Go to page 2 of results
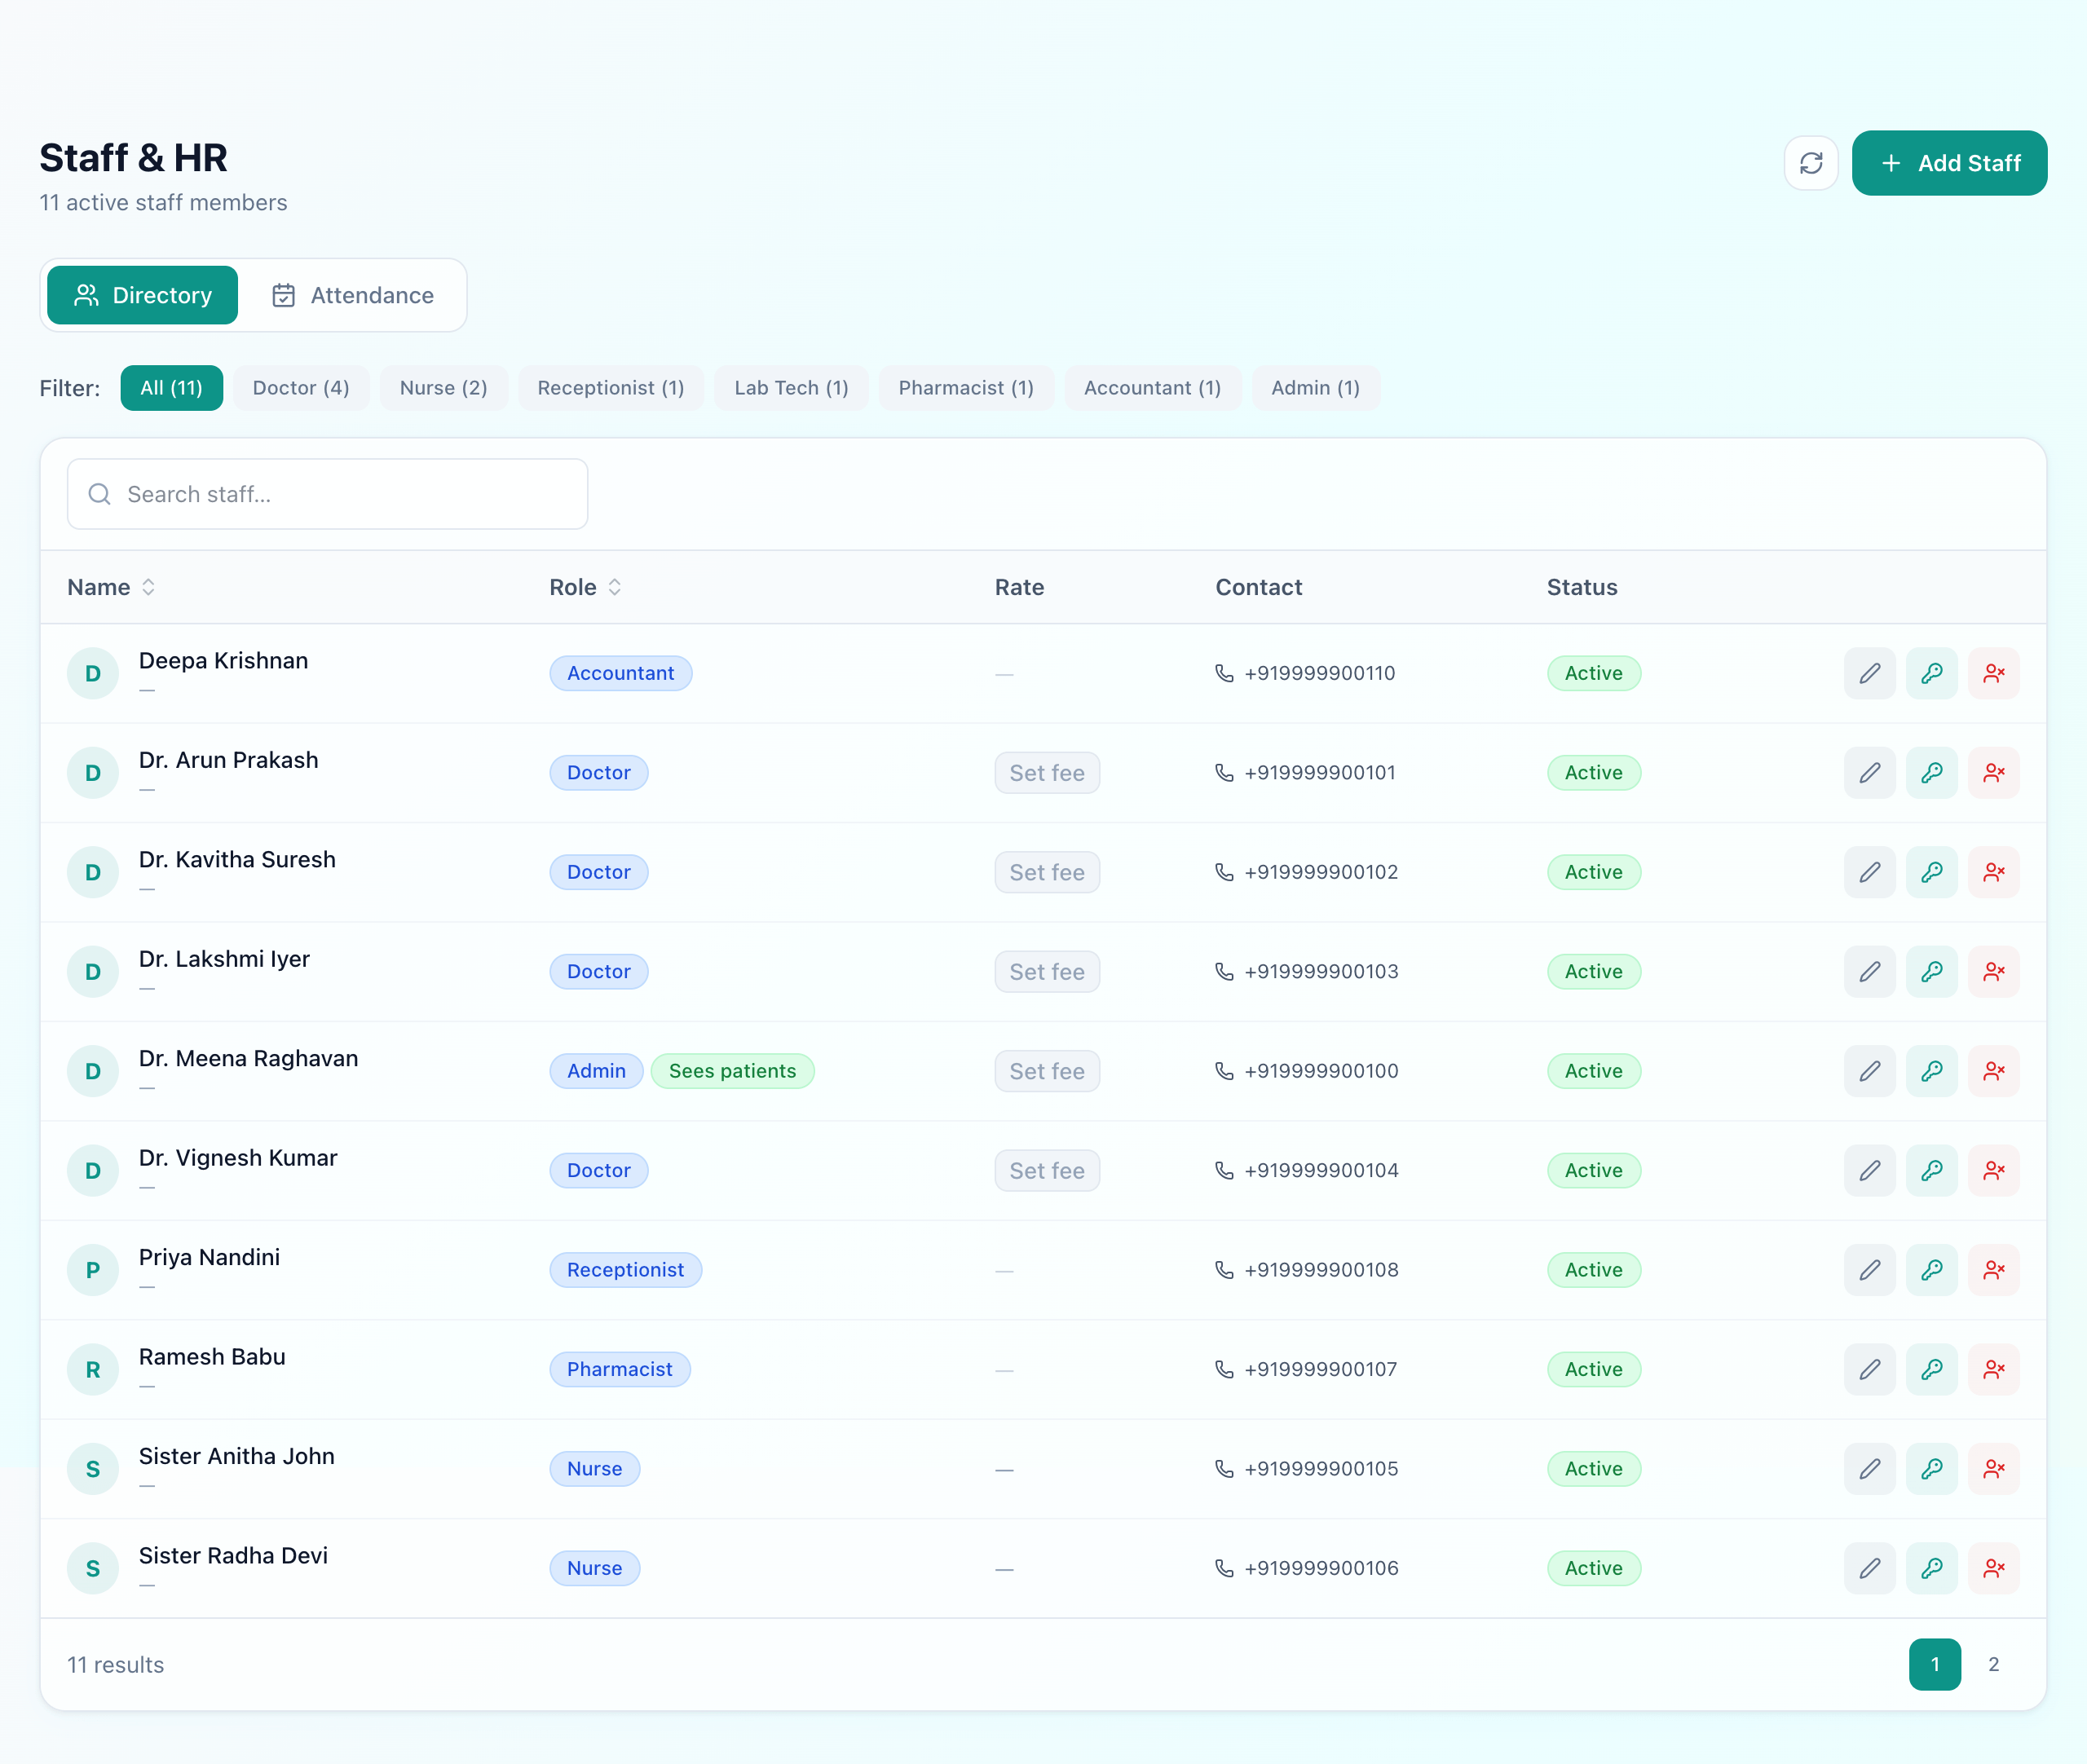Image resolution: width=2087 pixels, height=1764 pixels. 1993,1664
